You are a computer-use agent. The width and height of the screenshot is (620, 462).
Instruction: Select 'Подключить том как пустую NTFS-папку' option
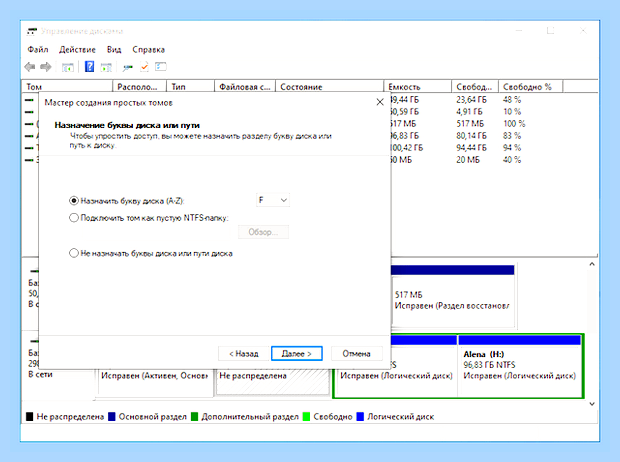pos(74,218)
